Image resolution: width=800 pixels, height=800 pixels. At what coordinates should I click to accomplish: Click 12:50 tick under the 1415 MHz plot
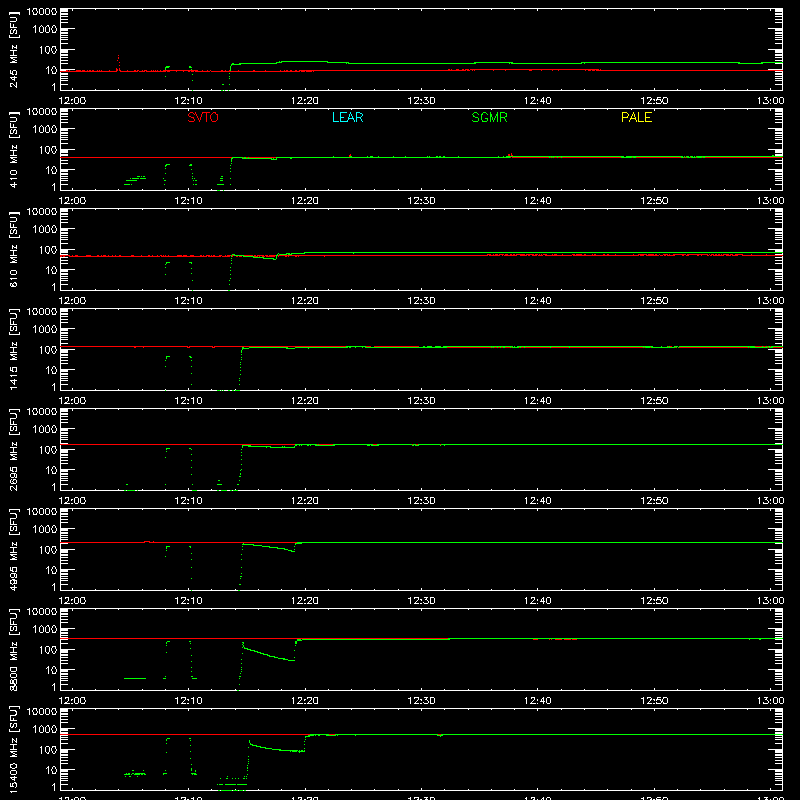coord(654,401)
